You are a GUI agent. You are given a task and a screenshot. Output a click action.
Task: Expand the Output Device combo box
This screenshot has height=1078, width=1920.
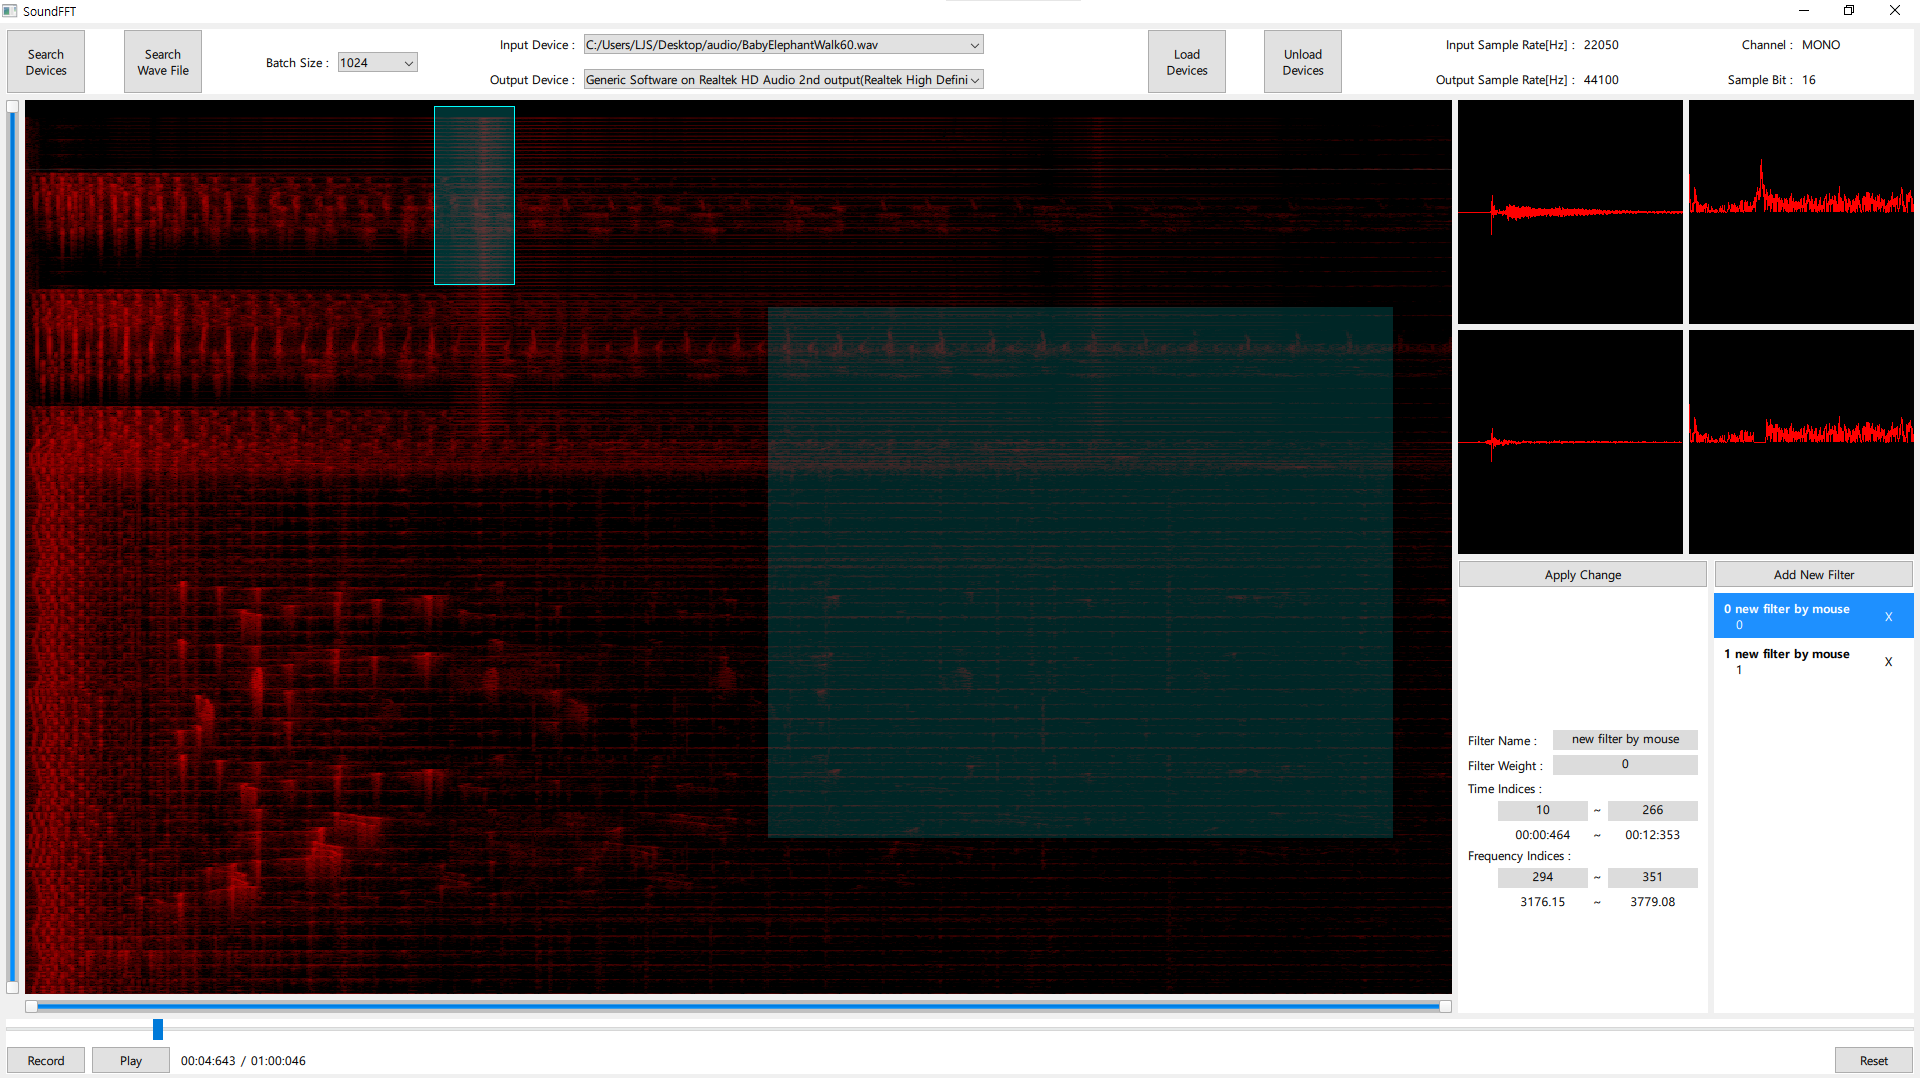pyautogui.click(x=783, y=80)
